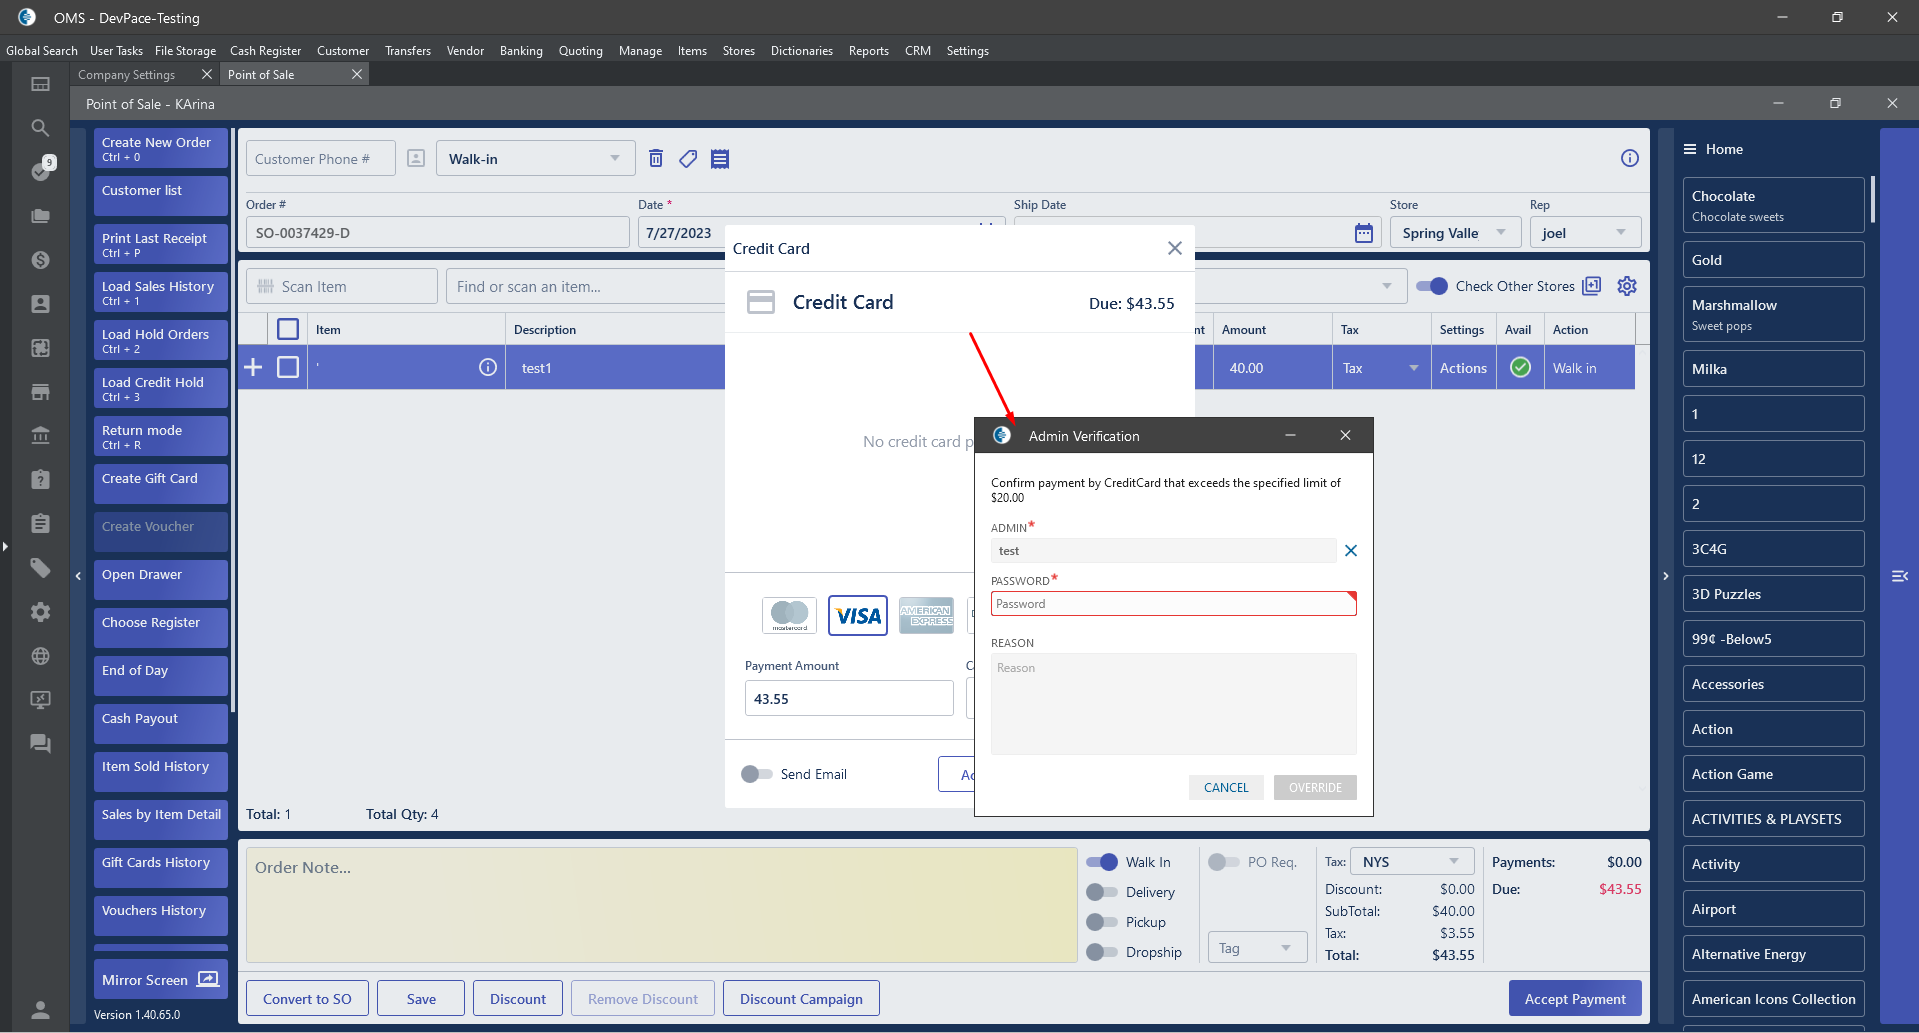Image resolution: width=1919 pixels, height=1033 pixels.
Task: Click the tag icon in left sidebar
Action: 40,568
